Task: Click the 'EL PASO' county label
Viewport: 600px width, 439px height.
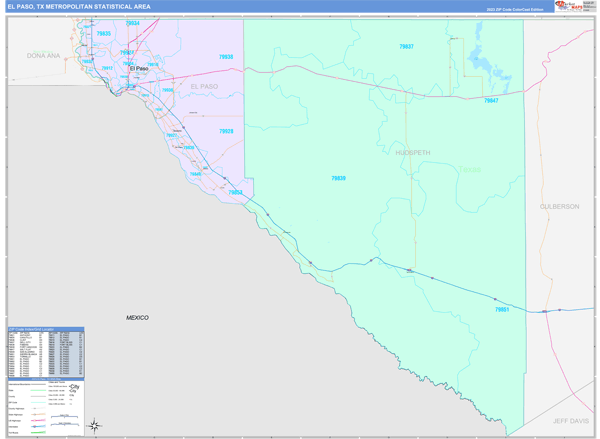Action: pos(204,86)
